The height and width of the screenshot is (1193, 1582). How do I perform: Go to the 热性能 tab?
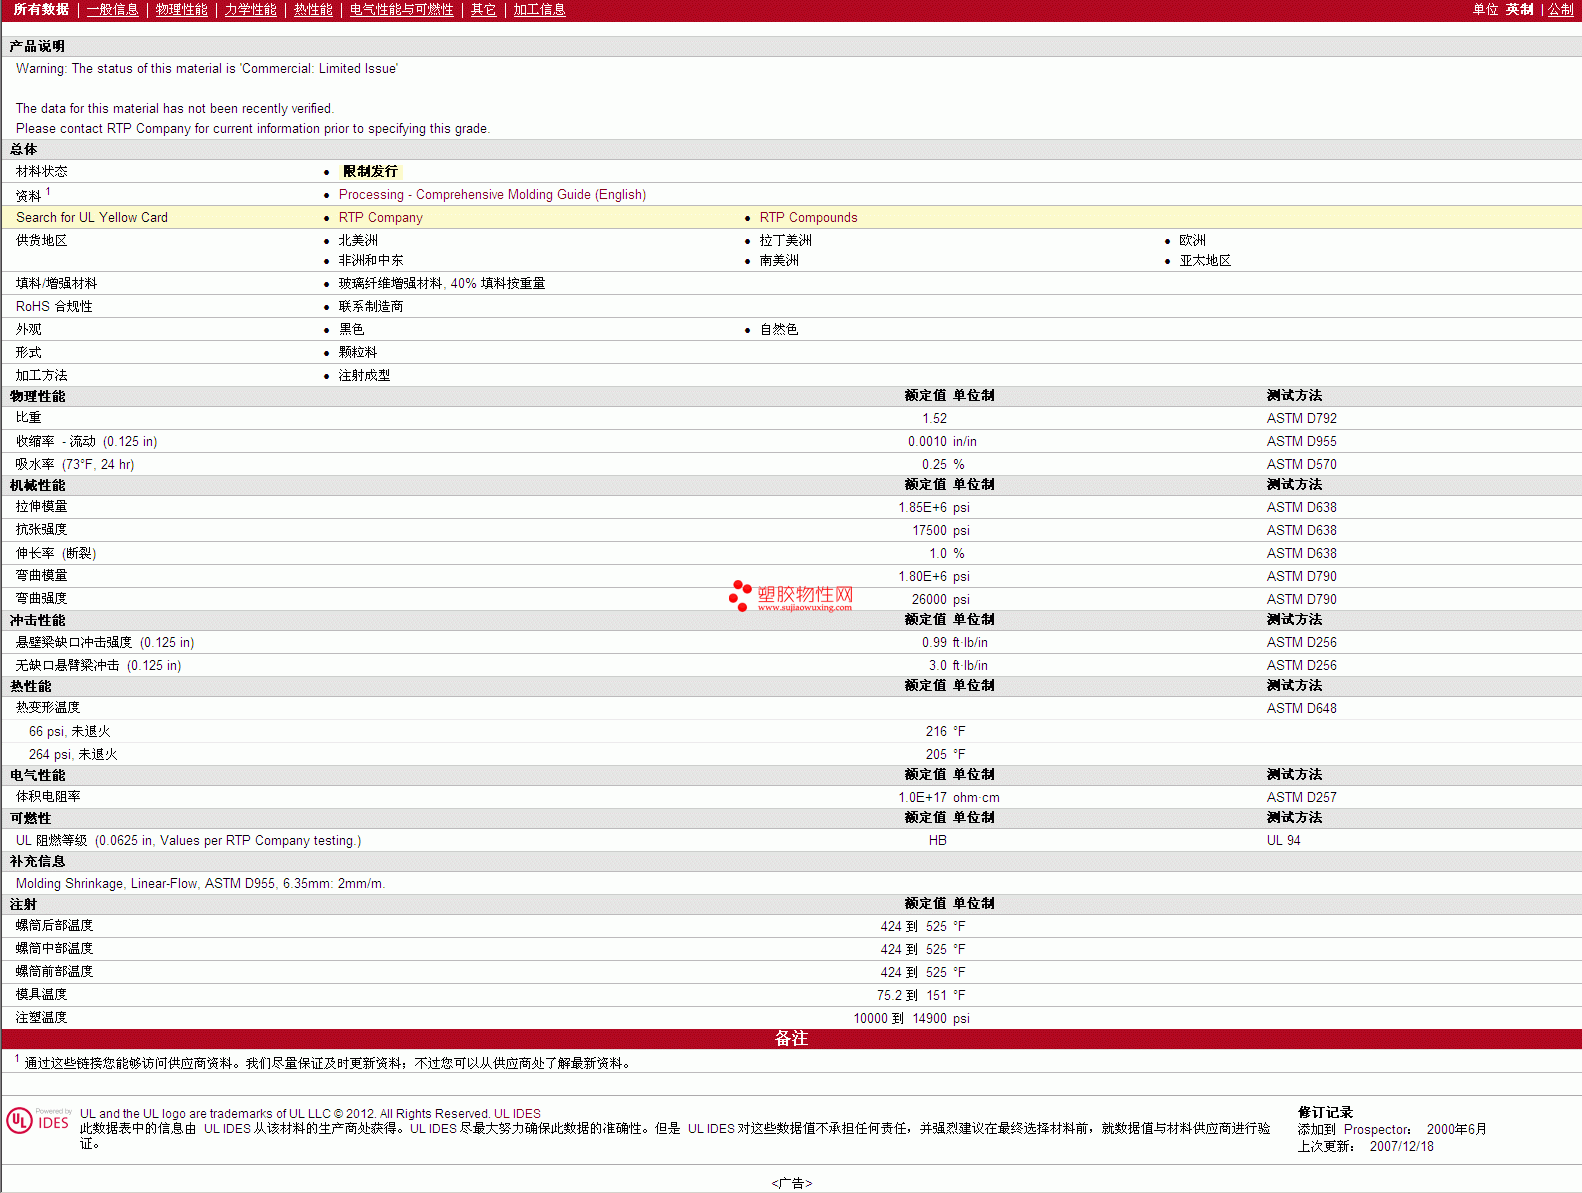tap(313, 9)
